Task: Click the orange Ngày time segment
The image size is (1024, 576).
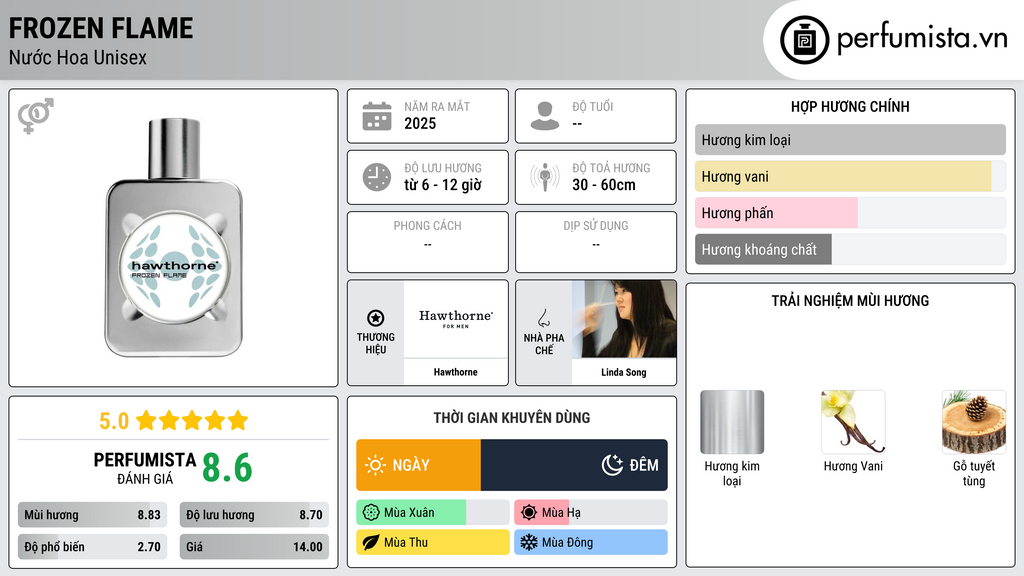Action: click(x=419, y=465)
